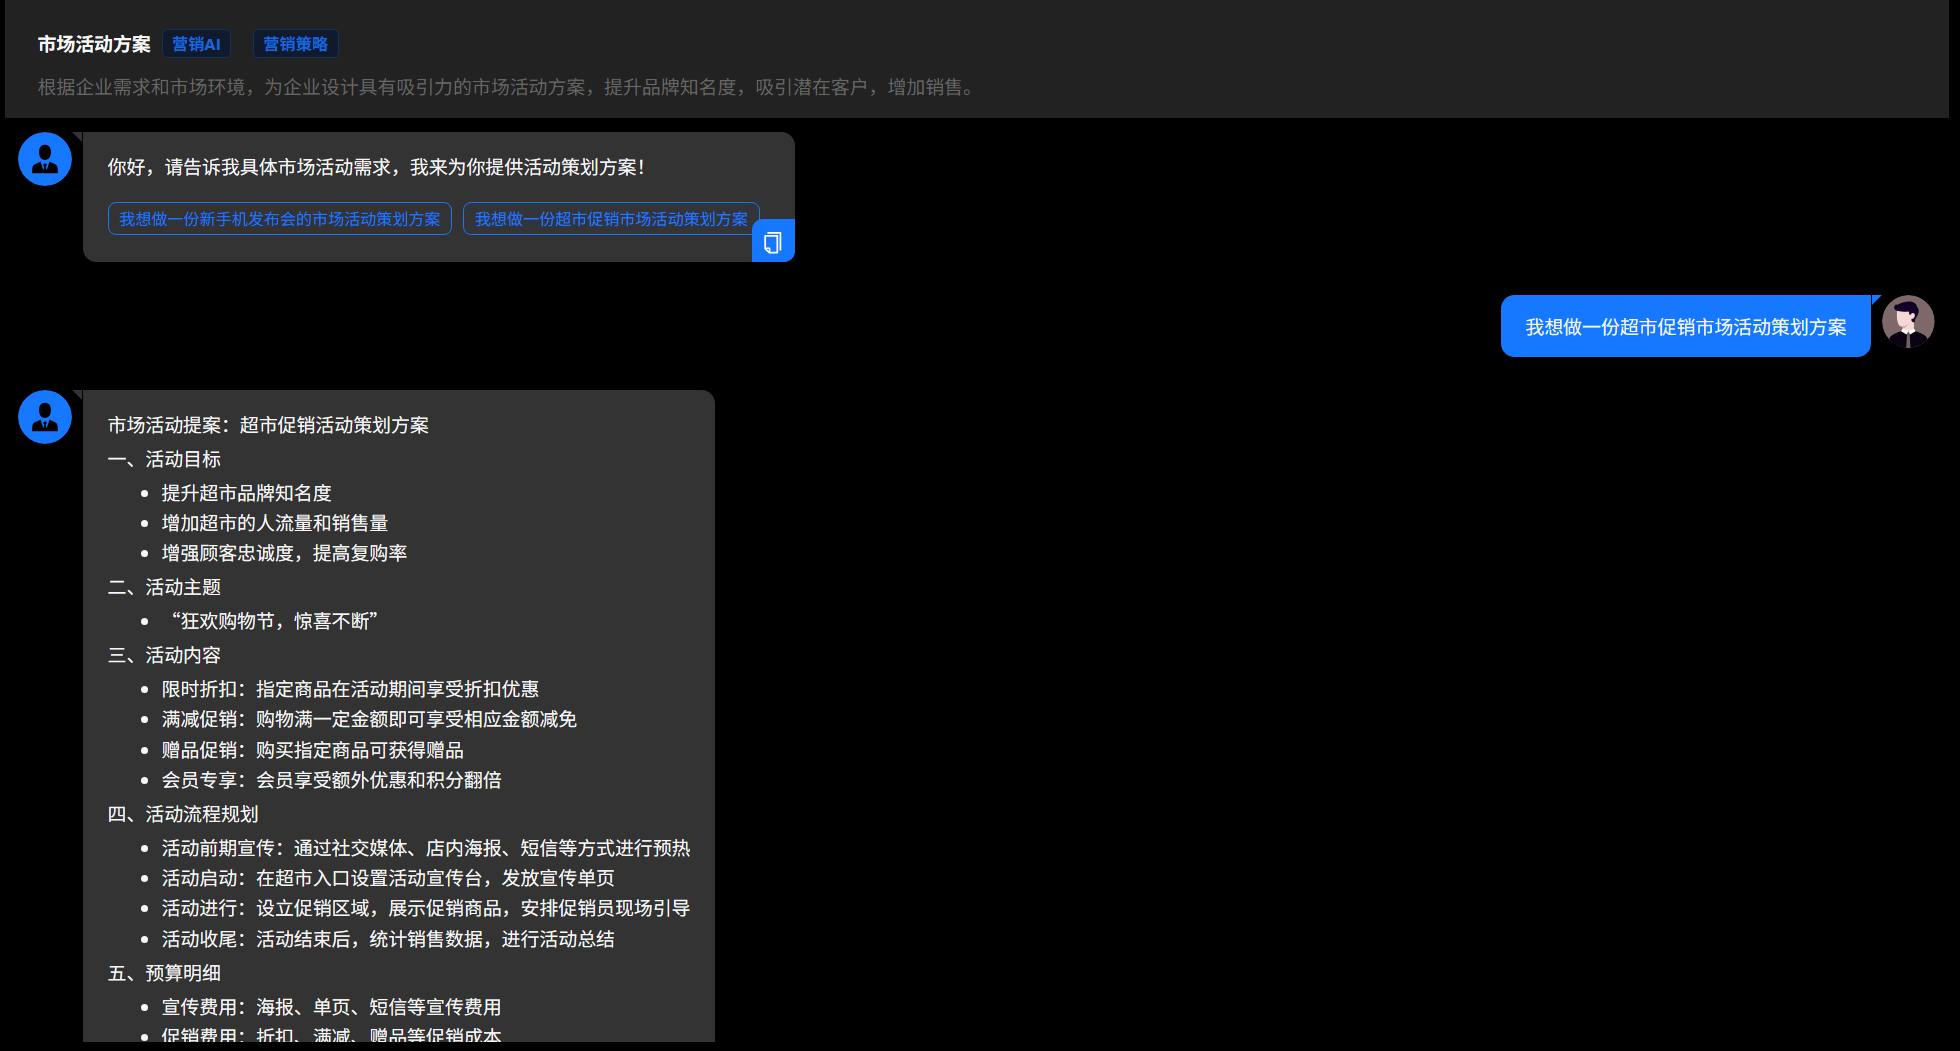Screen dimensions: 1960x1051
Task: Click the 狂欢购物节 theme line
Action: pos(274,621)
